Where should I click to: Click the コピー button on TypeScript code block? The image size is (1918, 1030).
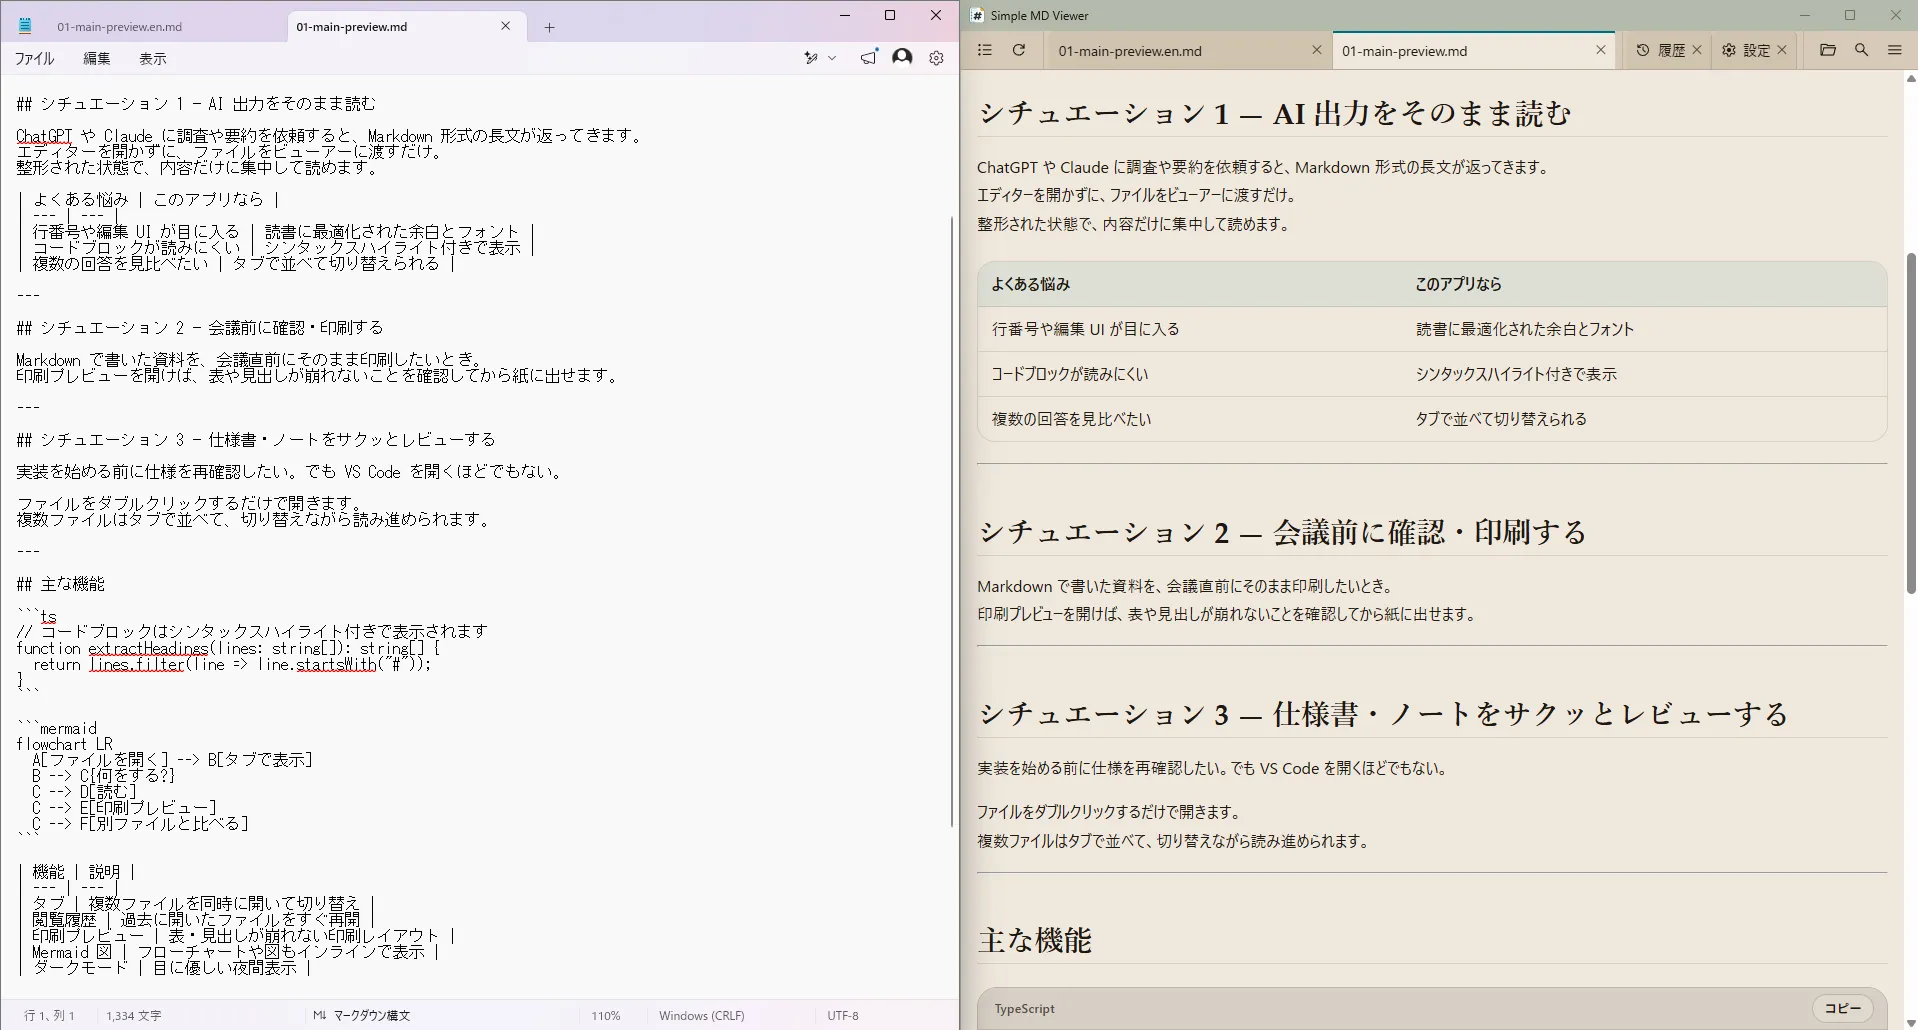coord(1843,1008)
